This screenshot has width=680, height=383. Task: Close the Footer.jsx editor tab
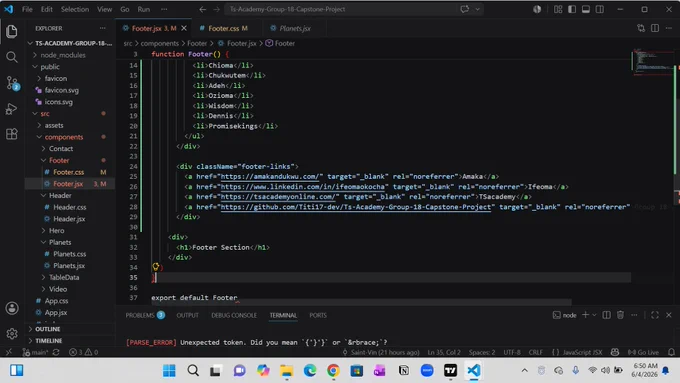(x=184, y=28)
